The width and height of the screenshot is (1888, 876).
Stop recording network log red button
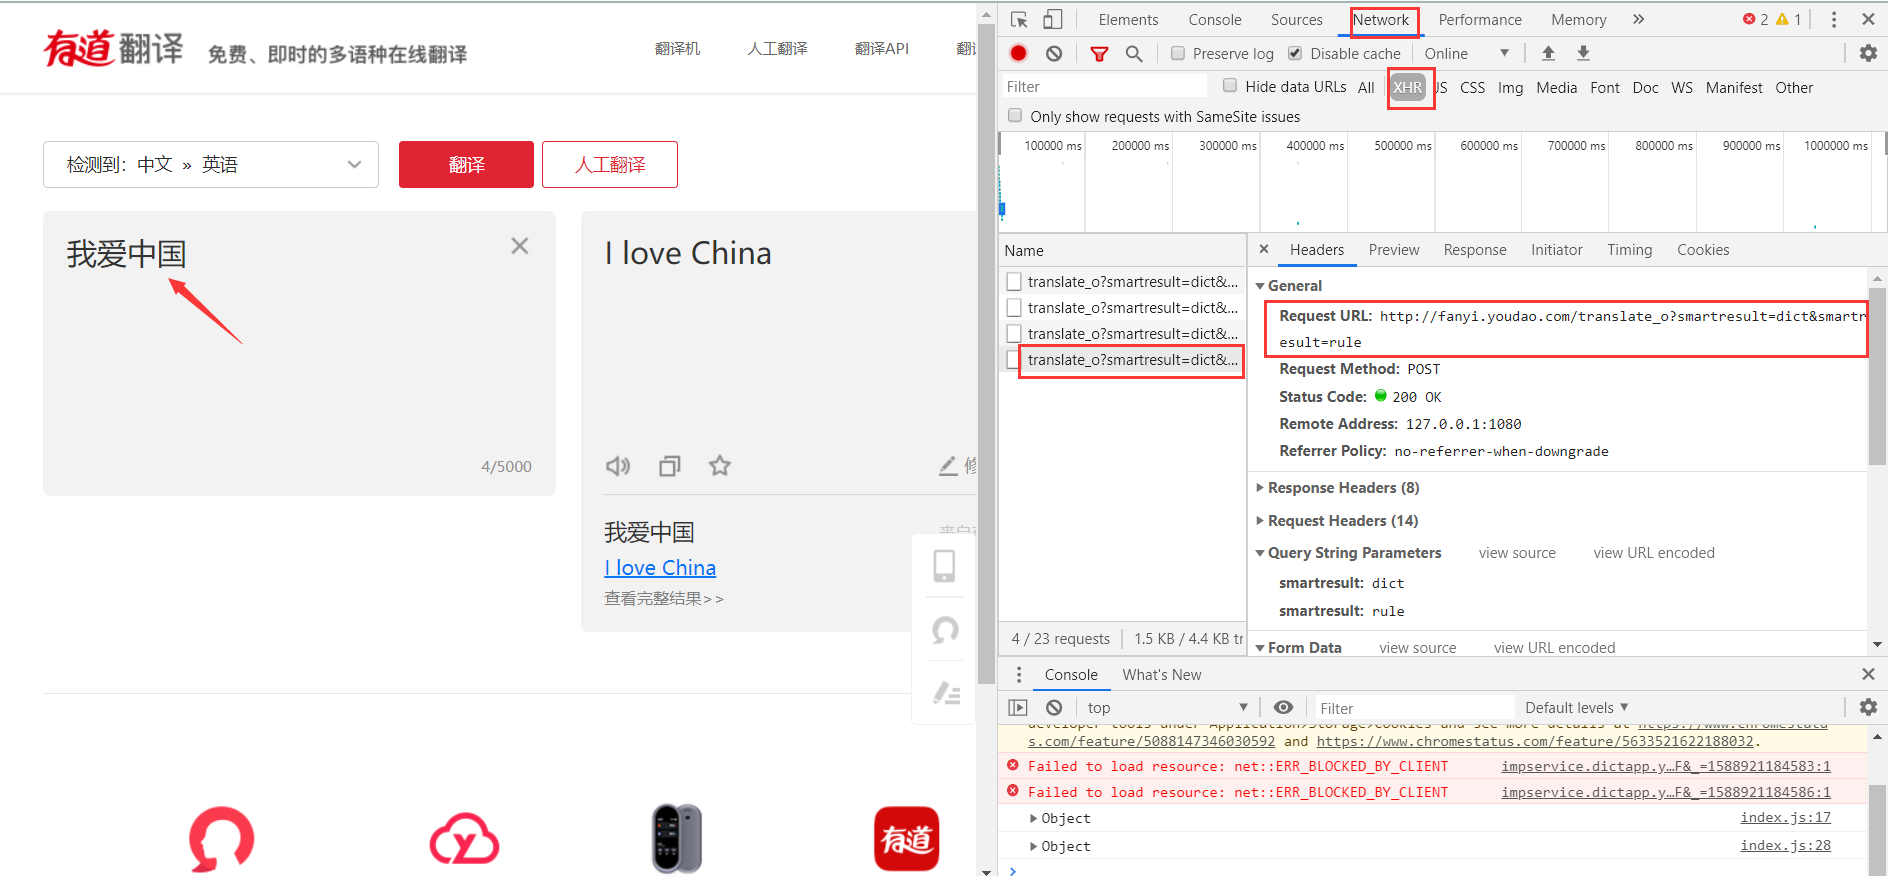coord(1018,53)
